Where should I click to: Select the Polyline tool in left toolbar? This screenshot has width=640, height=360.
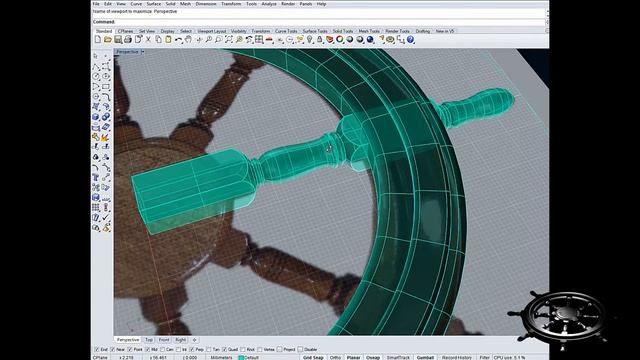point(96,66)
